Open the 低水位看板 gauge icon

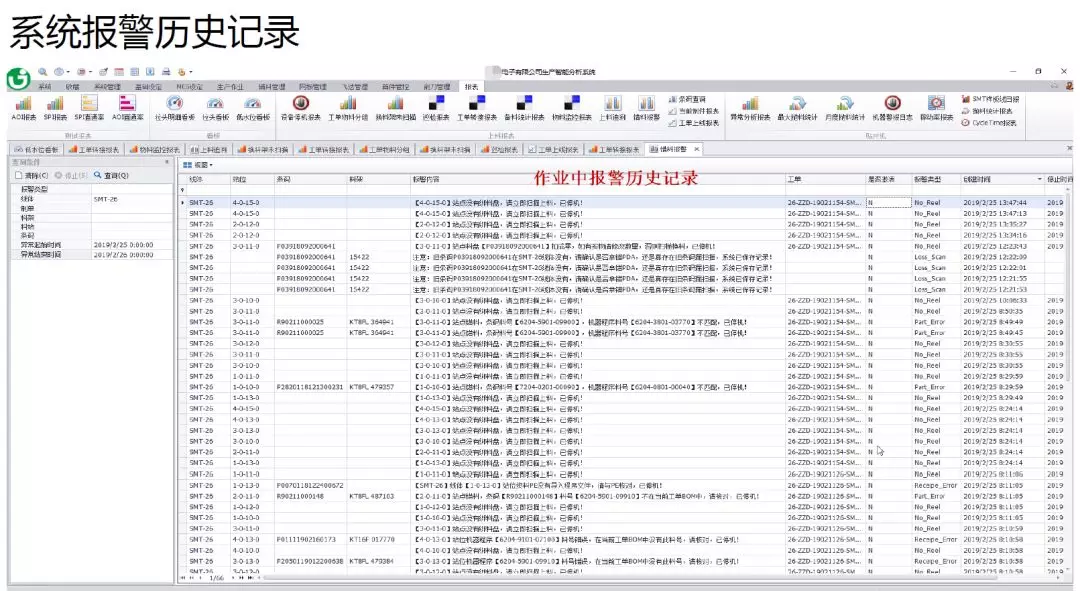coord(252,106)
